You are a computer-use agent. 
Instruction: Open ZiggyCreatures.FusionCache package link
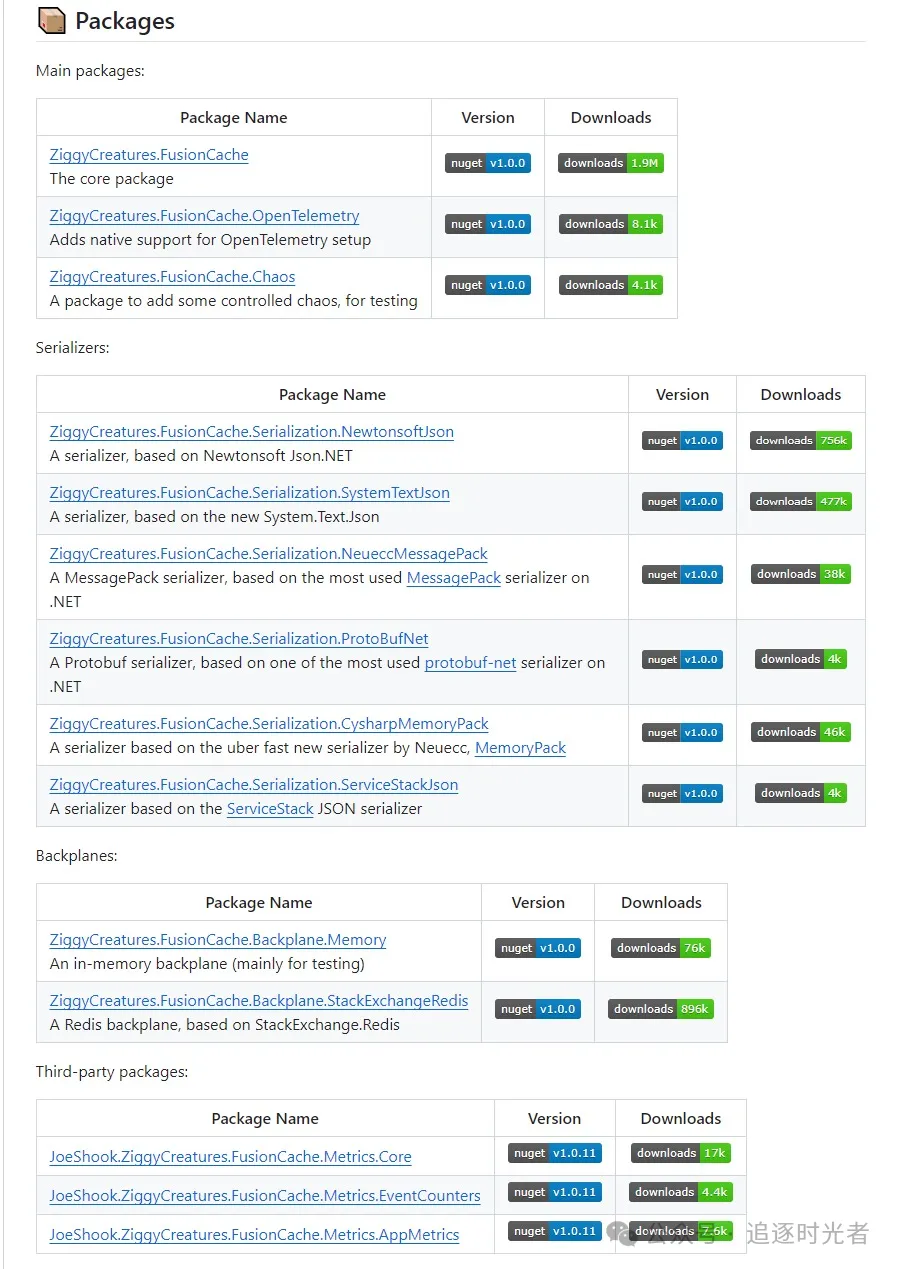click(149, 155)
